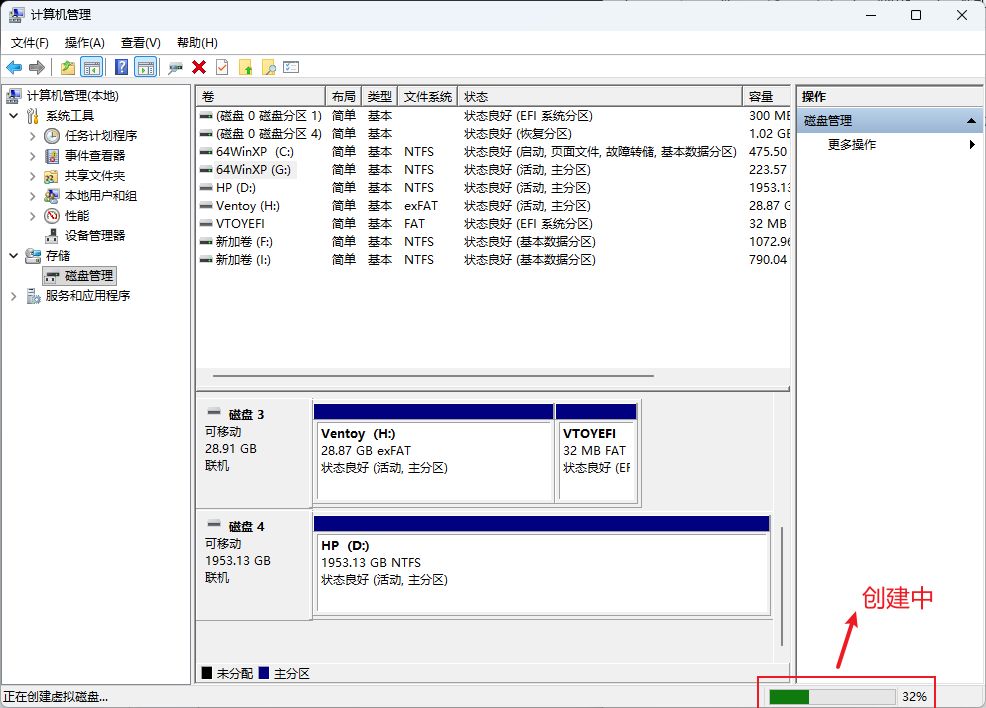Click the red X delete icon
Viewport: 986px width, 708px height.
[199, 67]
